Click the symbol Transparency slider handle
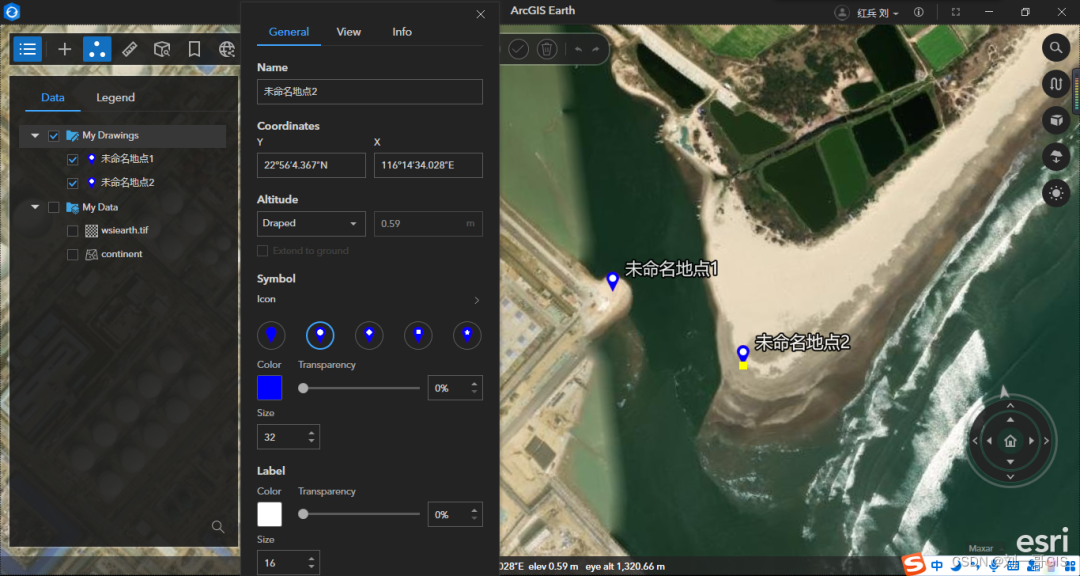The height and width of the screenshot is (576, 1080). (303, 388)
